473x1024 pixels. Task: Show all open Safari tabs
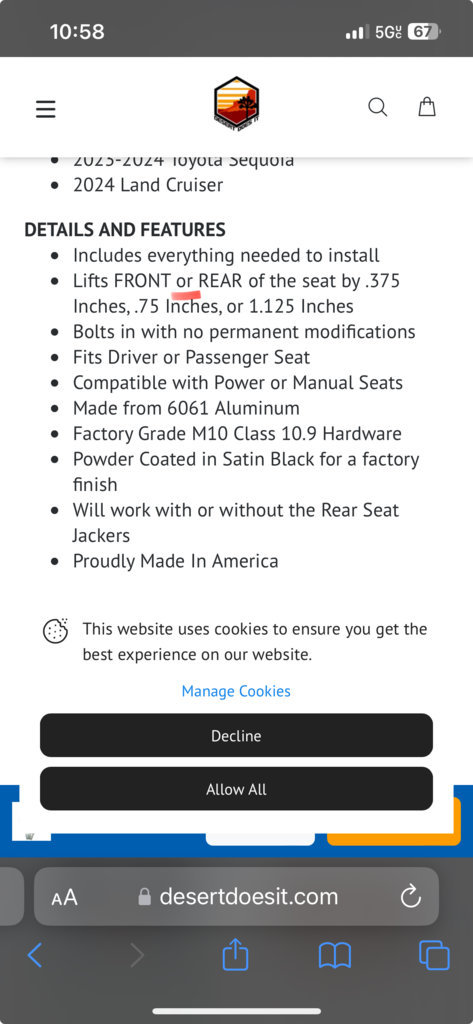434,955
